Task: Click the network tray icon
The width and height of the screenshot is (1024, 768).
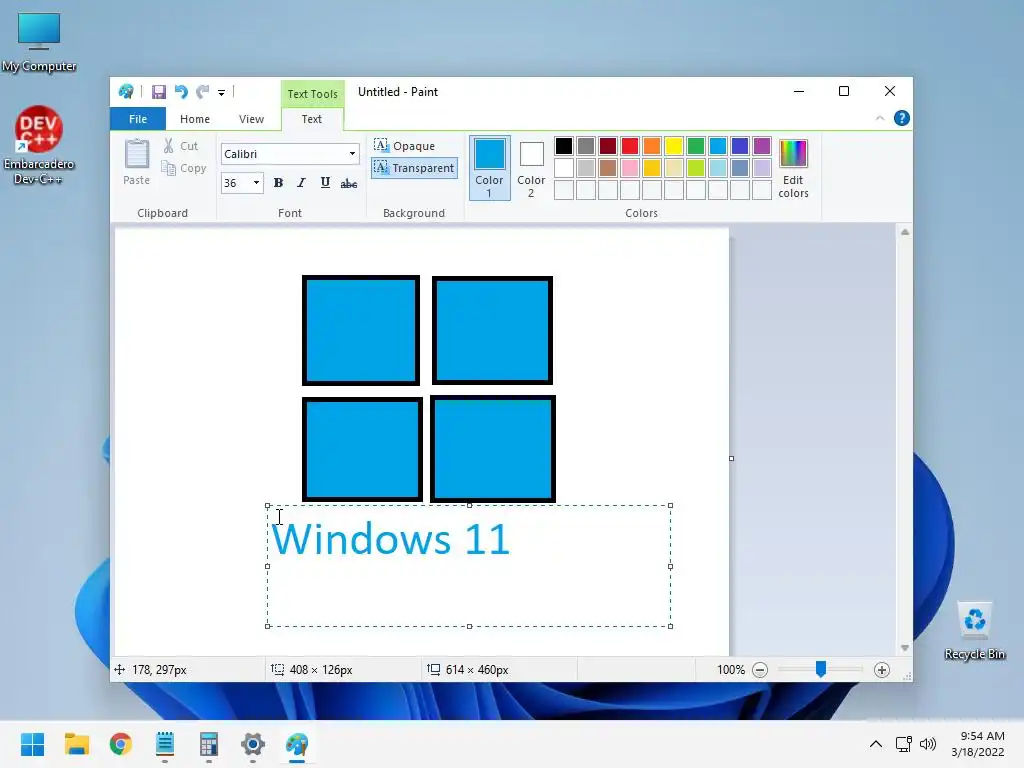Action: [x=904, y=744]
